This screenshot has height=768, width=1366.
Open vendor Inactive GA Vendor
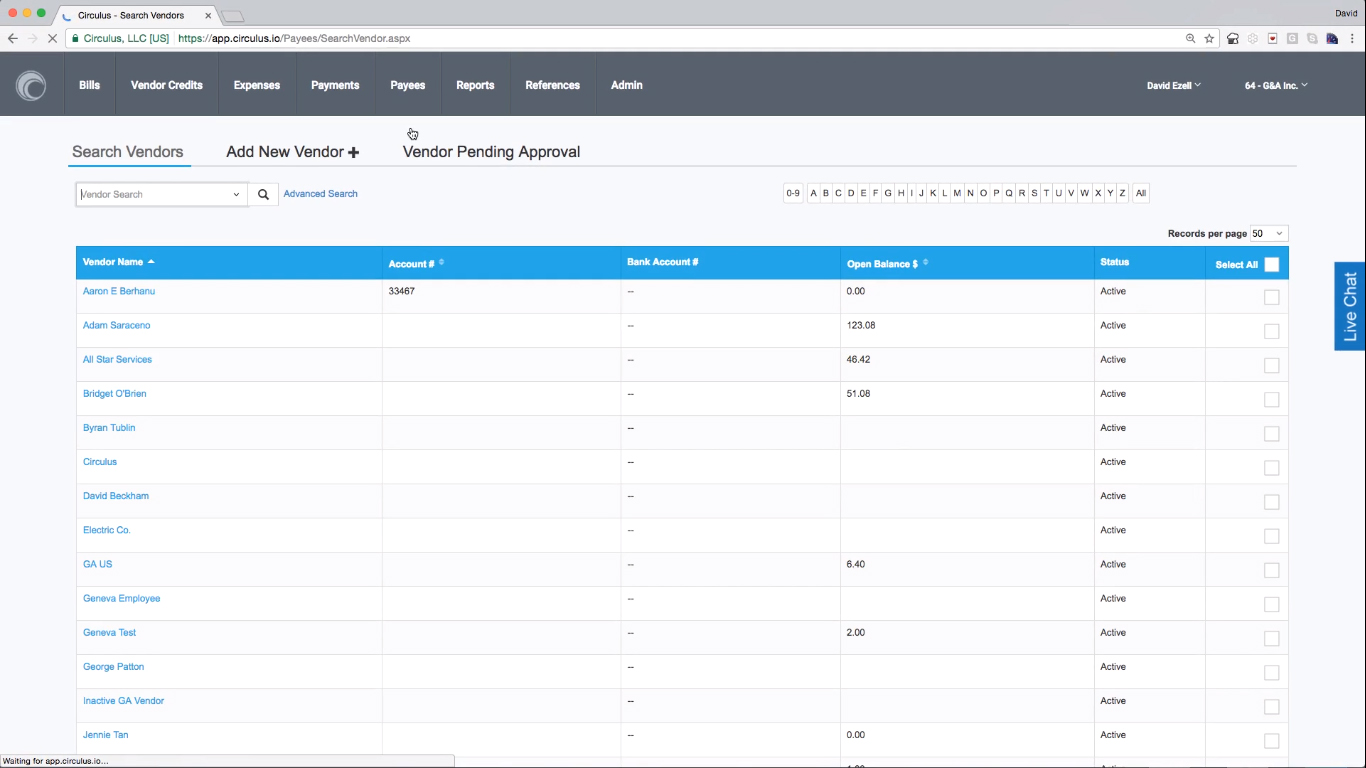(124, 701)
